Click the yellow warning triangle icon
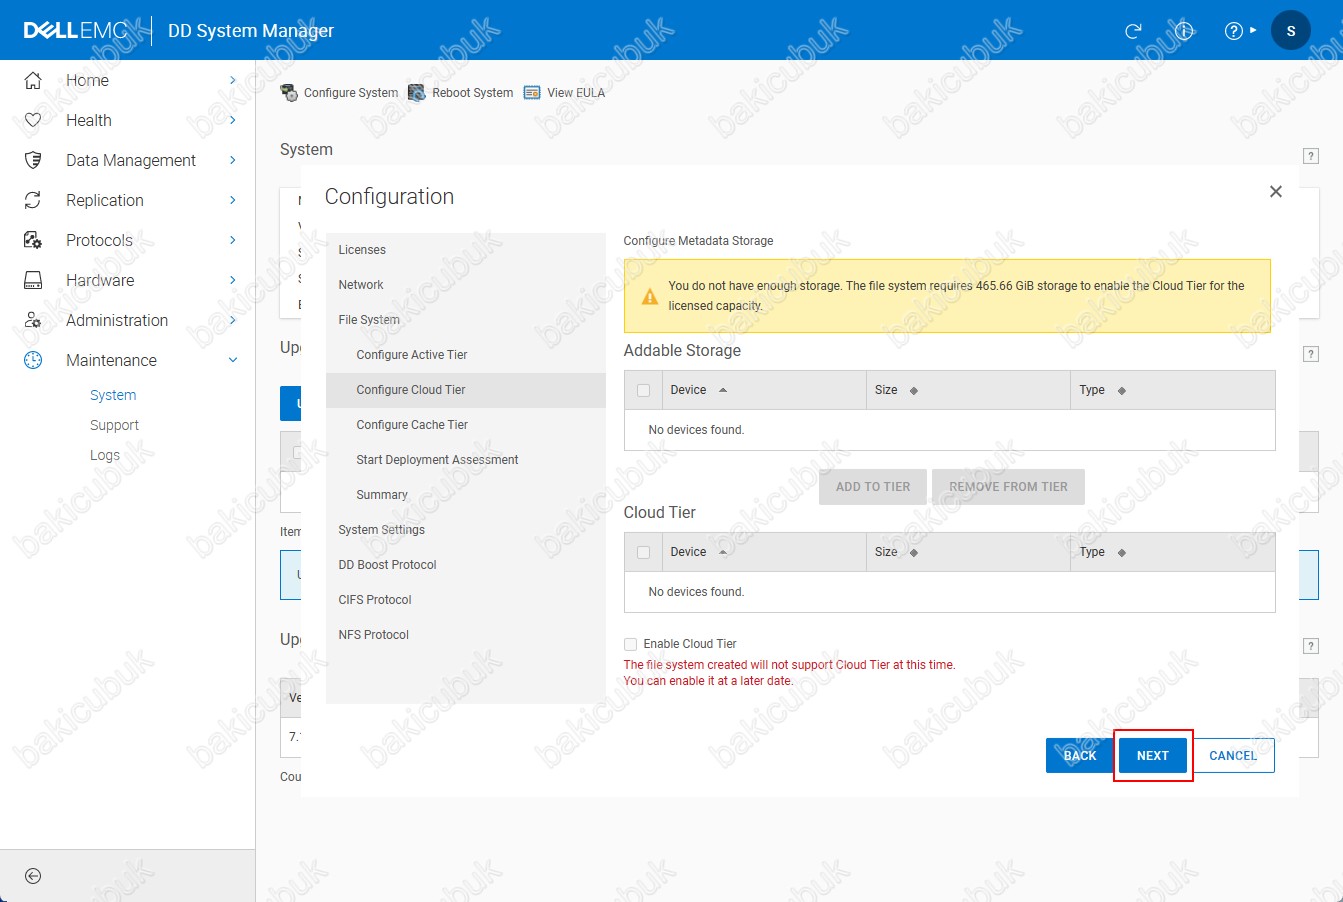The width and height of the screenshot is (1343, 902). pyautogui.click(x=650, y=296)
